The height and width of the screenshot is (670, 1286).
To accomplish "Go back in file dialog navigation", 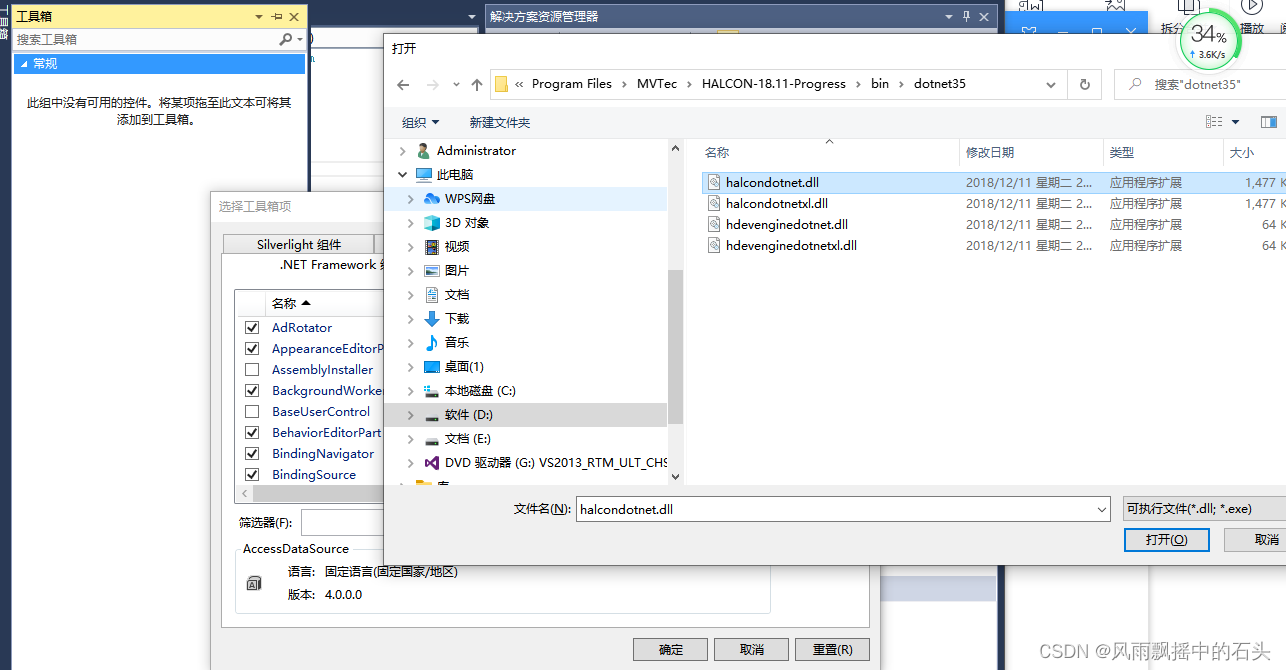I will [x=403, y=85].
